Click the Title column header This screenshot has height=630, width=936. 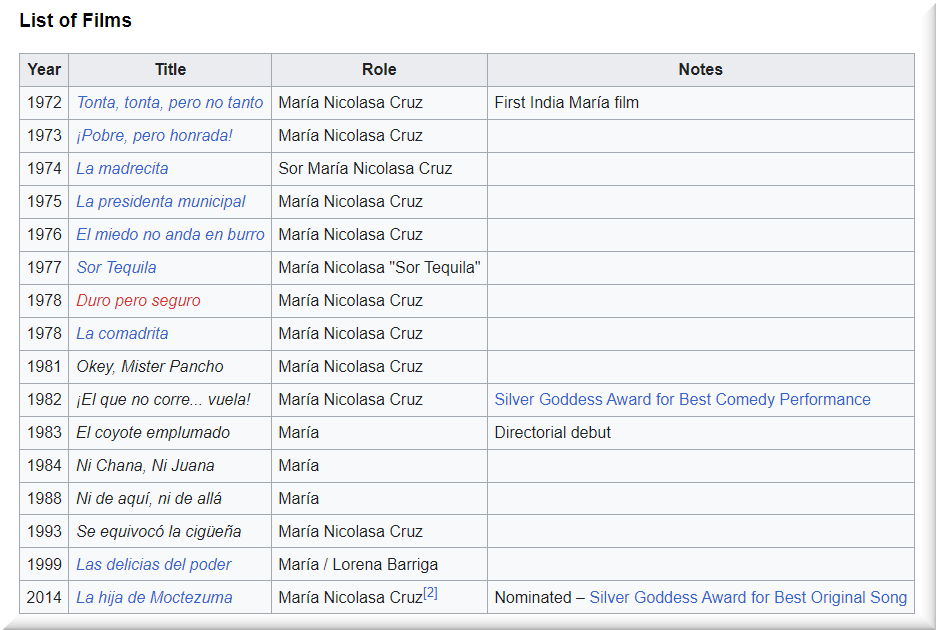coord(170,70)
